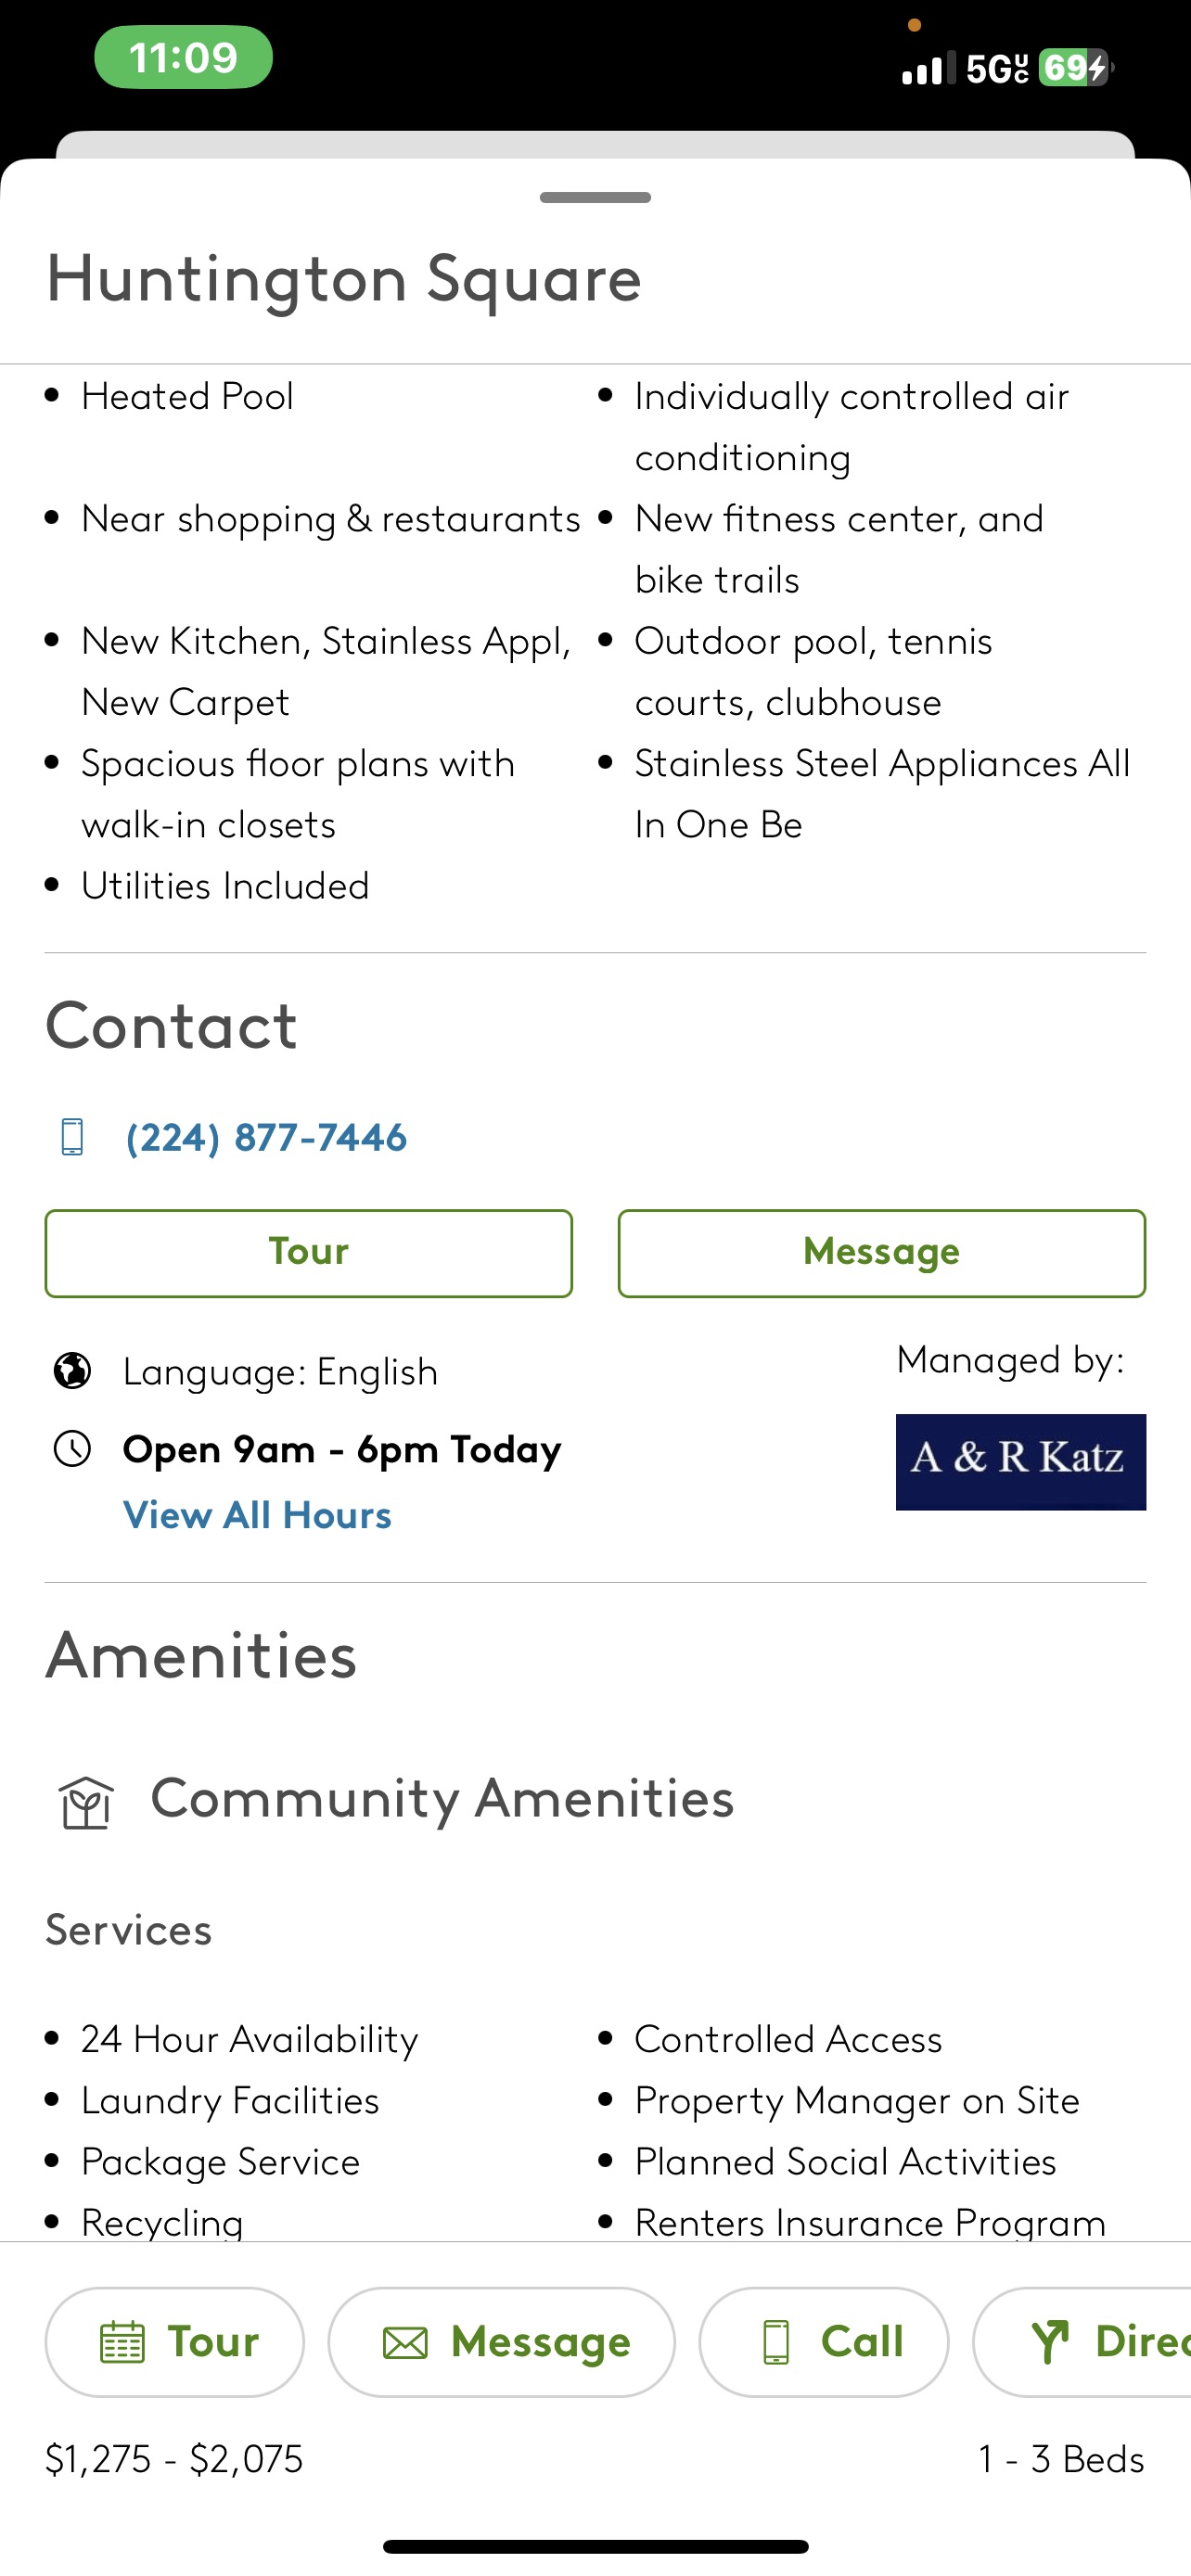Tap the battery indicator in the status bar
The height and width of the screenshot is (2576, 1191).
coord(1075,68)
